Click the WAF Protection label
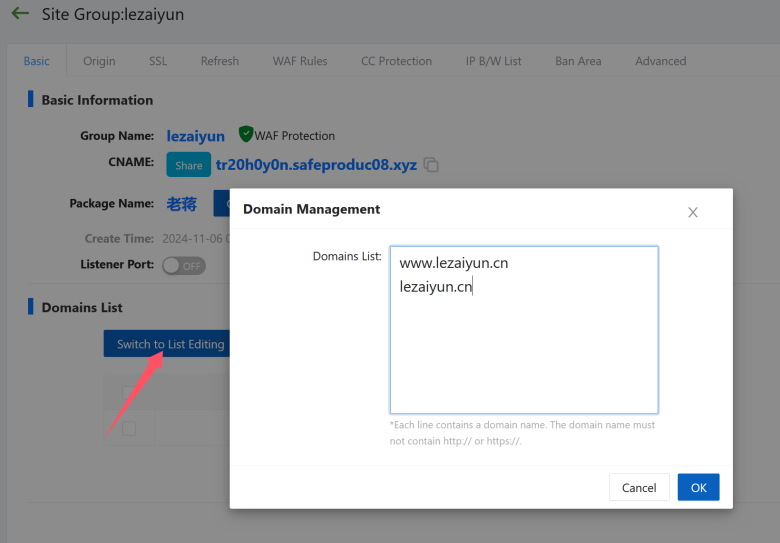 point(294,136)
